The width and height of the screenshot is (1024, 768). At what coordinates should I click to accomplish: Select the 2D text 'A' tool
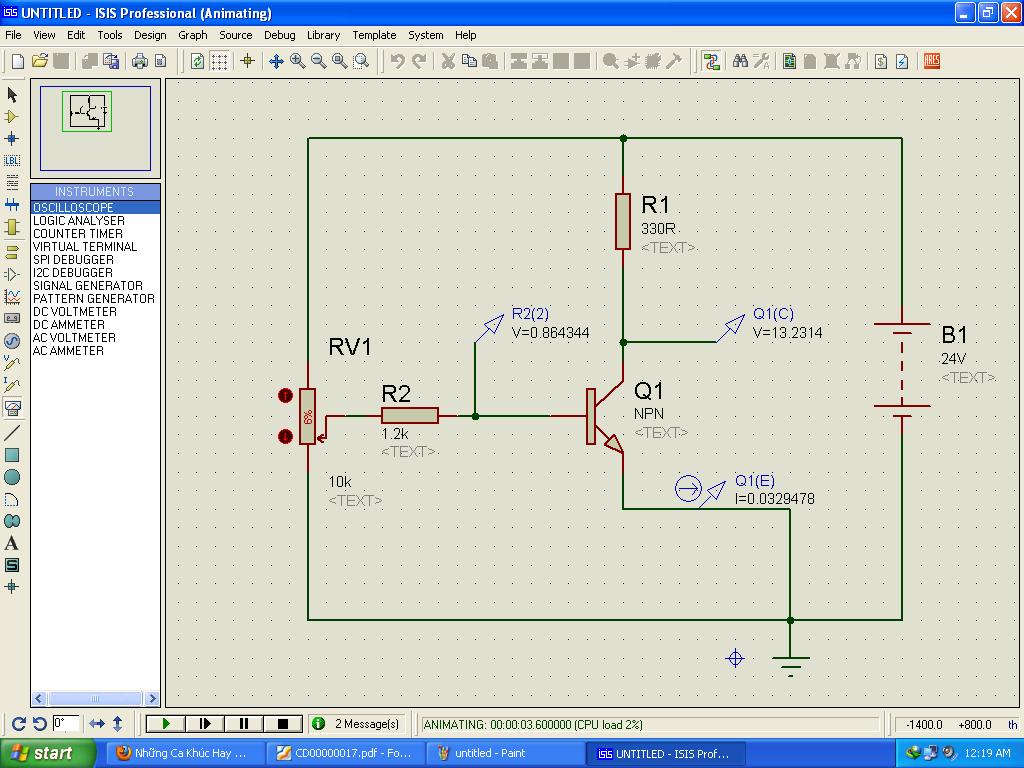[x=12, y=543]
